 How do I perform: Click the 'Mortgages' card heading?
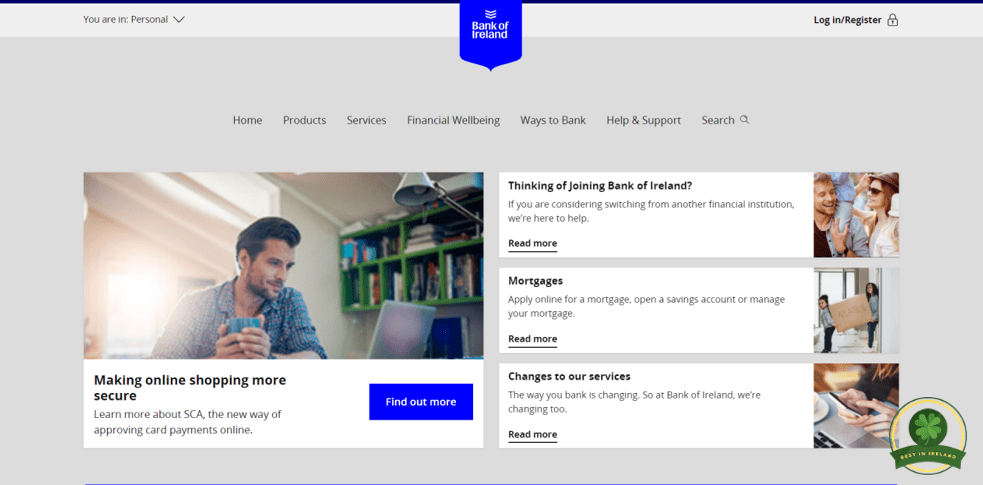(535, 281)
